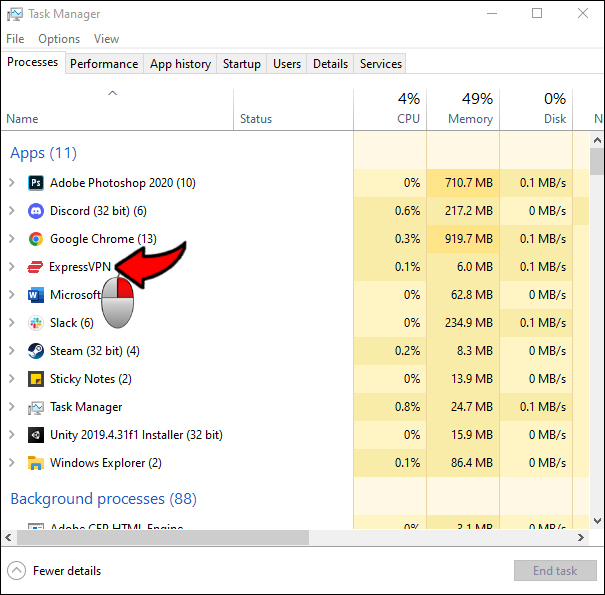Go to the Services tab
The width and height of the screenshot is (605, 595).
point(380,64)
